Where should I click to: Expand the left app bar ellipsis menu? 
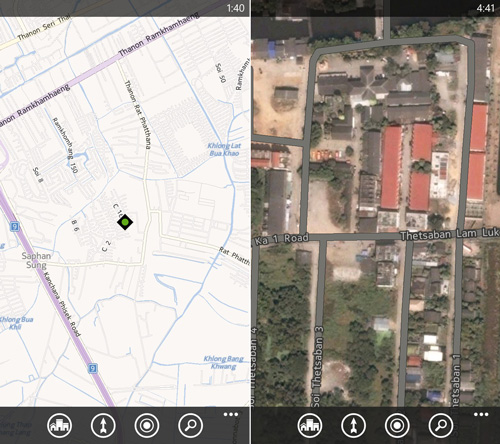pyautogui.click(x=231, y=414)
